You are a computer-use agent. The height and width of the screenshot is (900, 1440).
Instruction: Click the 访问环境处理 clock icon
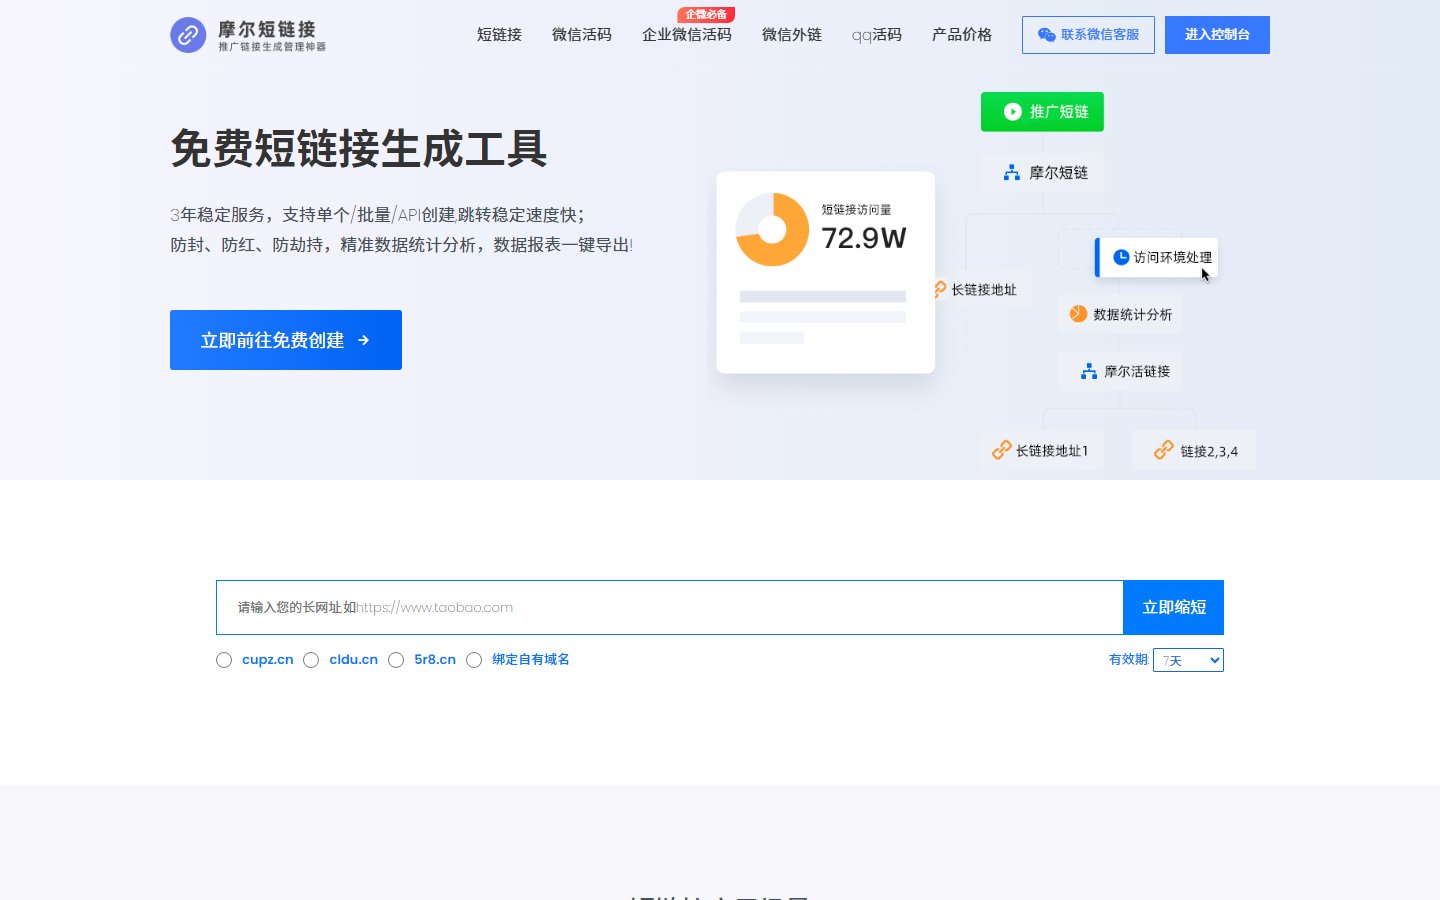[1121, 257]
